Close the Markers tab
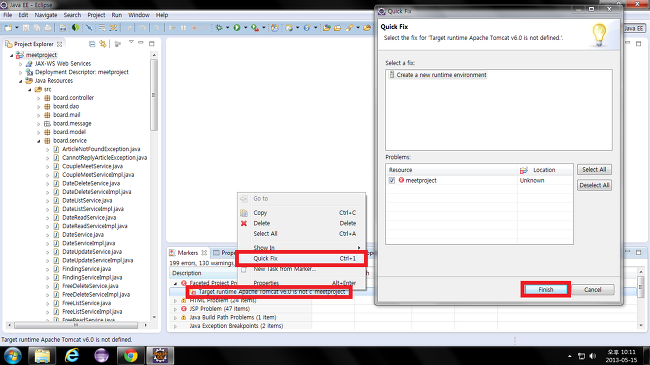 pyautogui.click(x=204, y=253)
